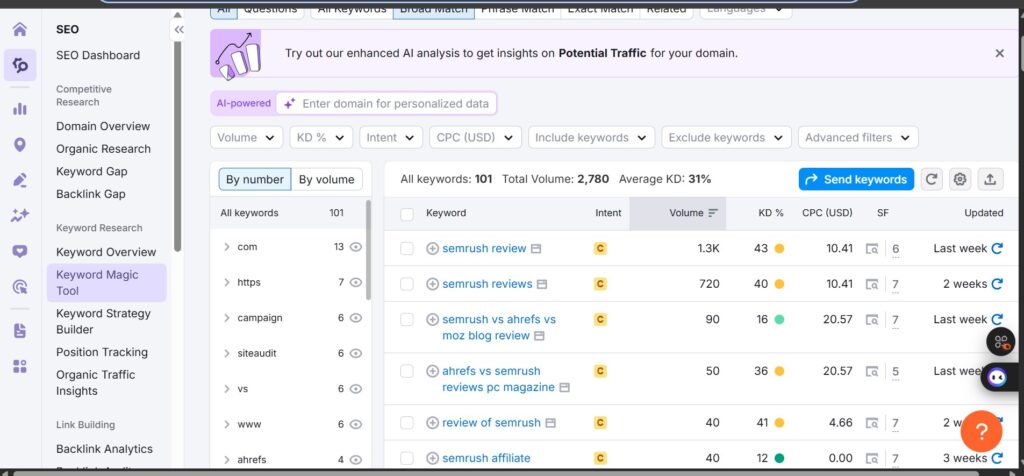This screenshot has width=1024, height=476.
Task: Open Keyword Magic Tool in sidebar
Action: click(x=106, y=283)
